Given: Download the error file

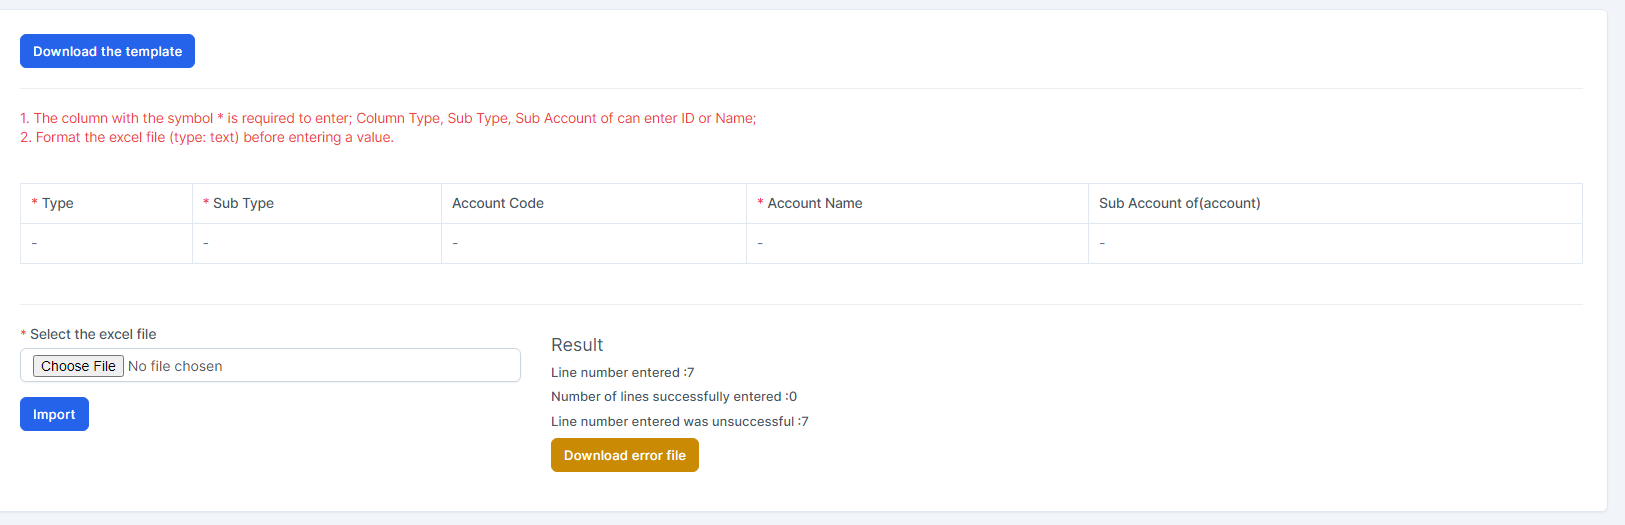Looking at the screenshot, I should 624,455.
